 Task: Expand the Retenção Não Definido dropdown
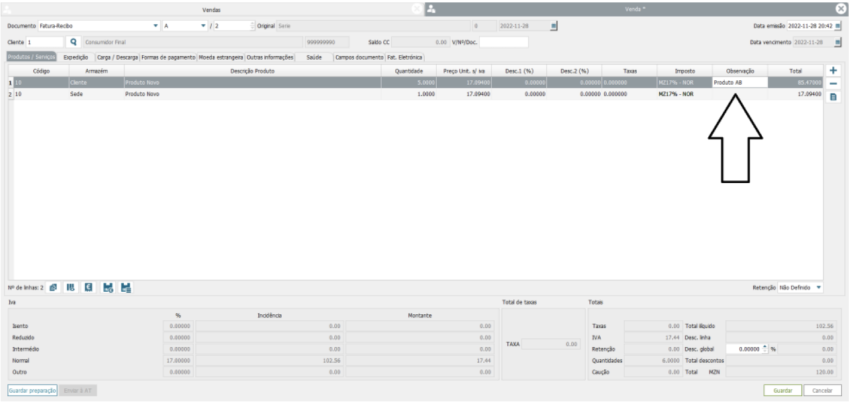click(x=818, y=288)
